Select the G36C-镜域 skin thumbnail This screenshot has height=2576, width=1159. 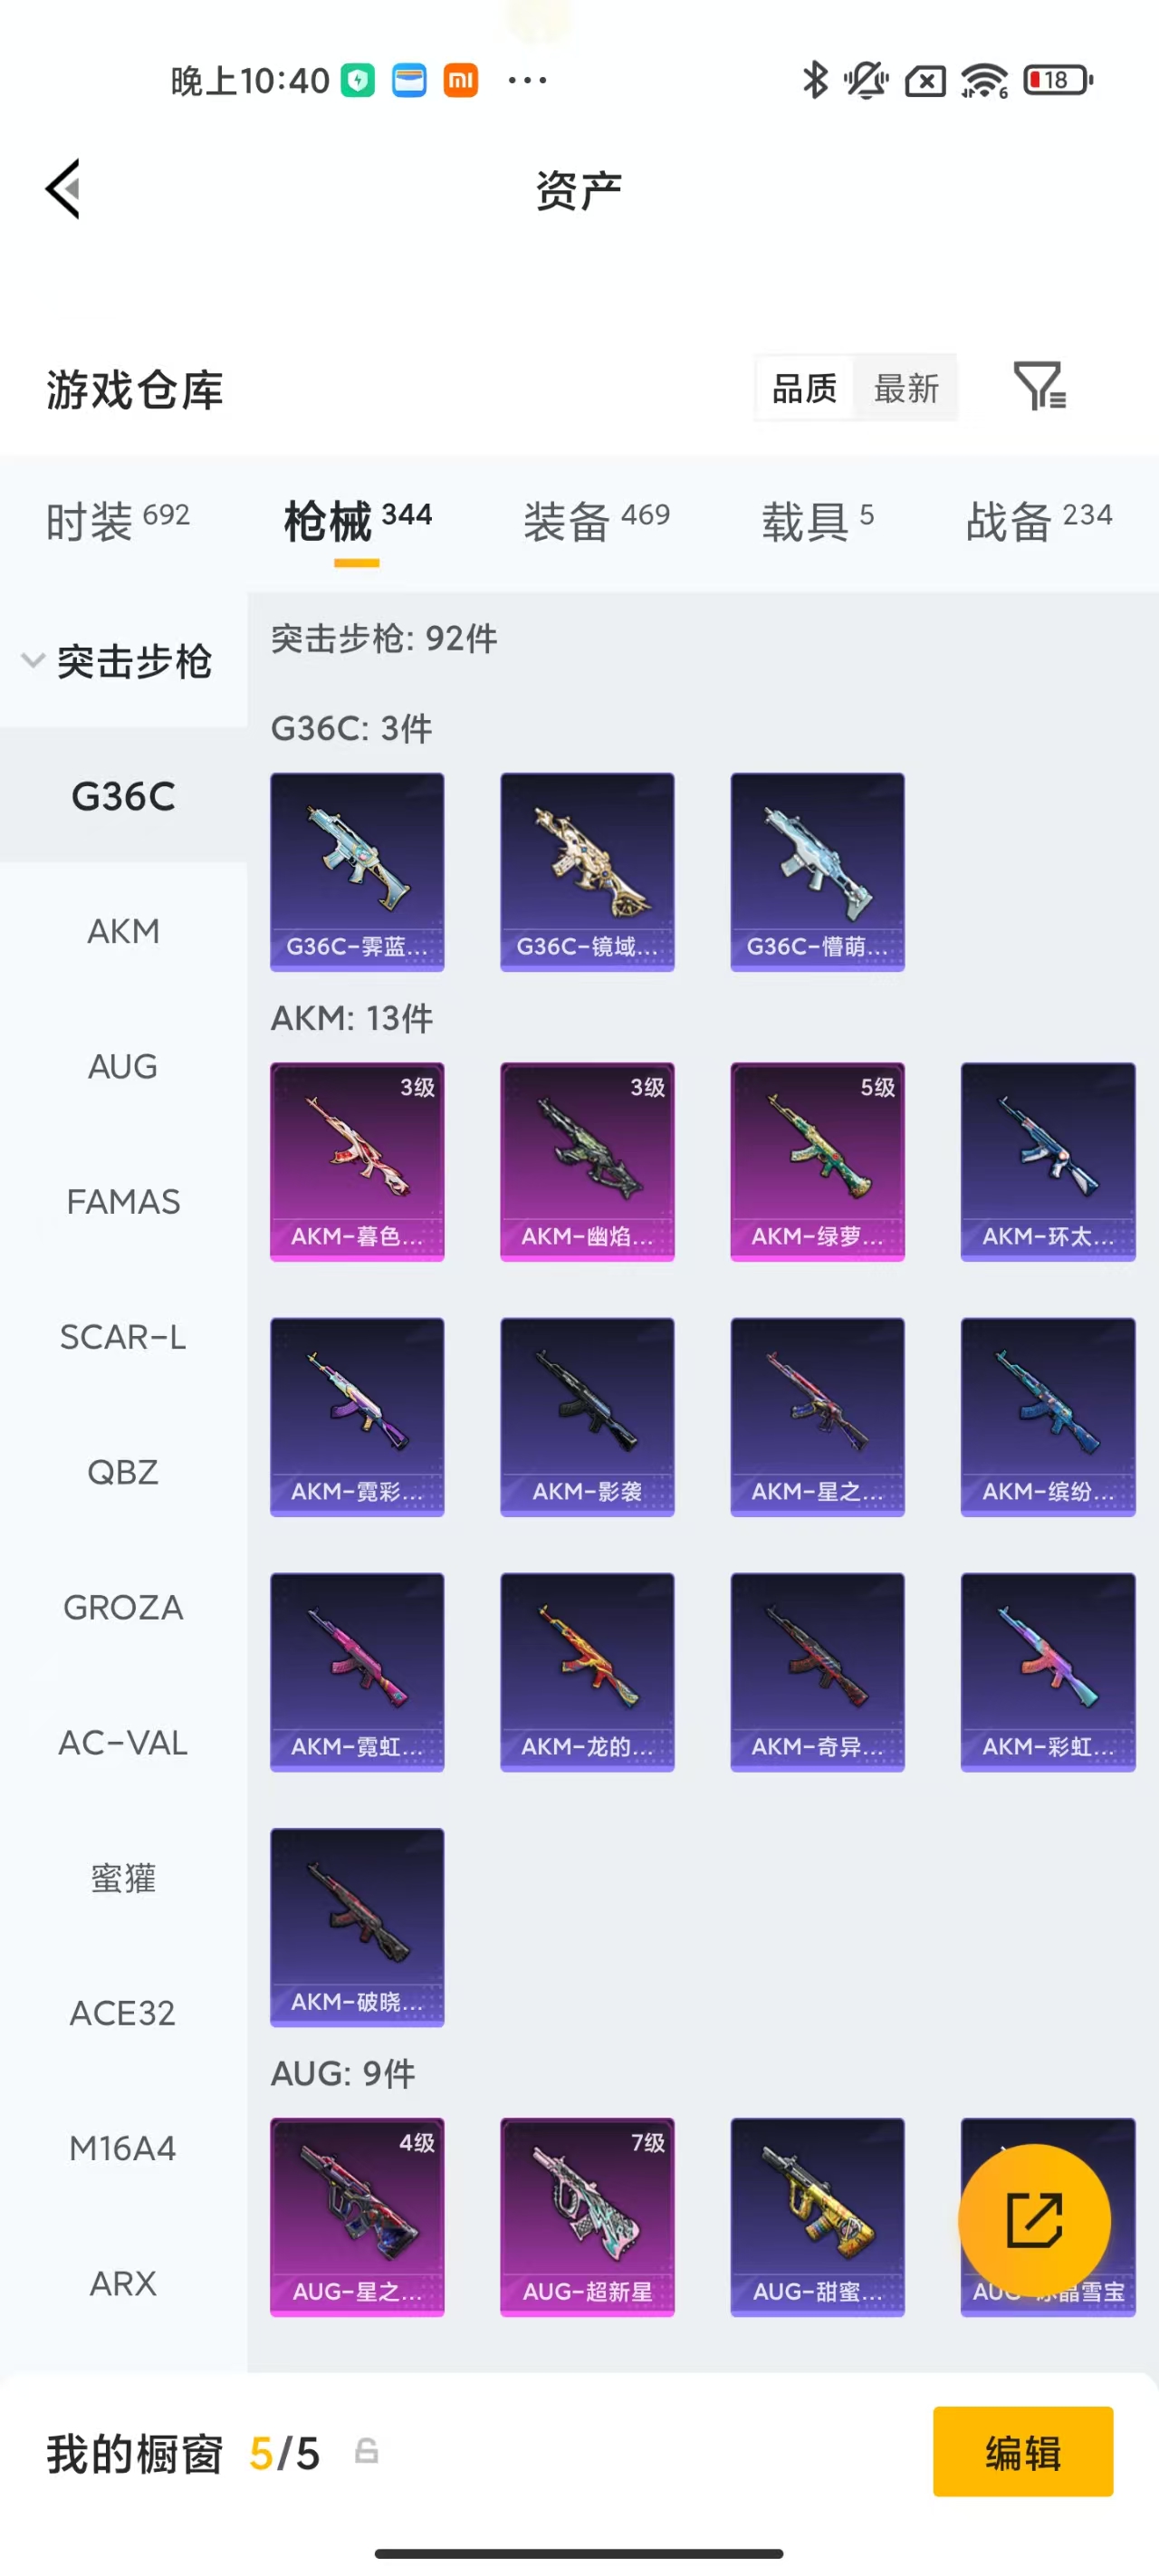pyautogui.click(x=587, y=871)
